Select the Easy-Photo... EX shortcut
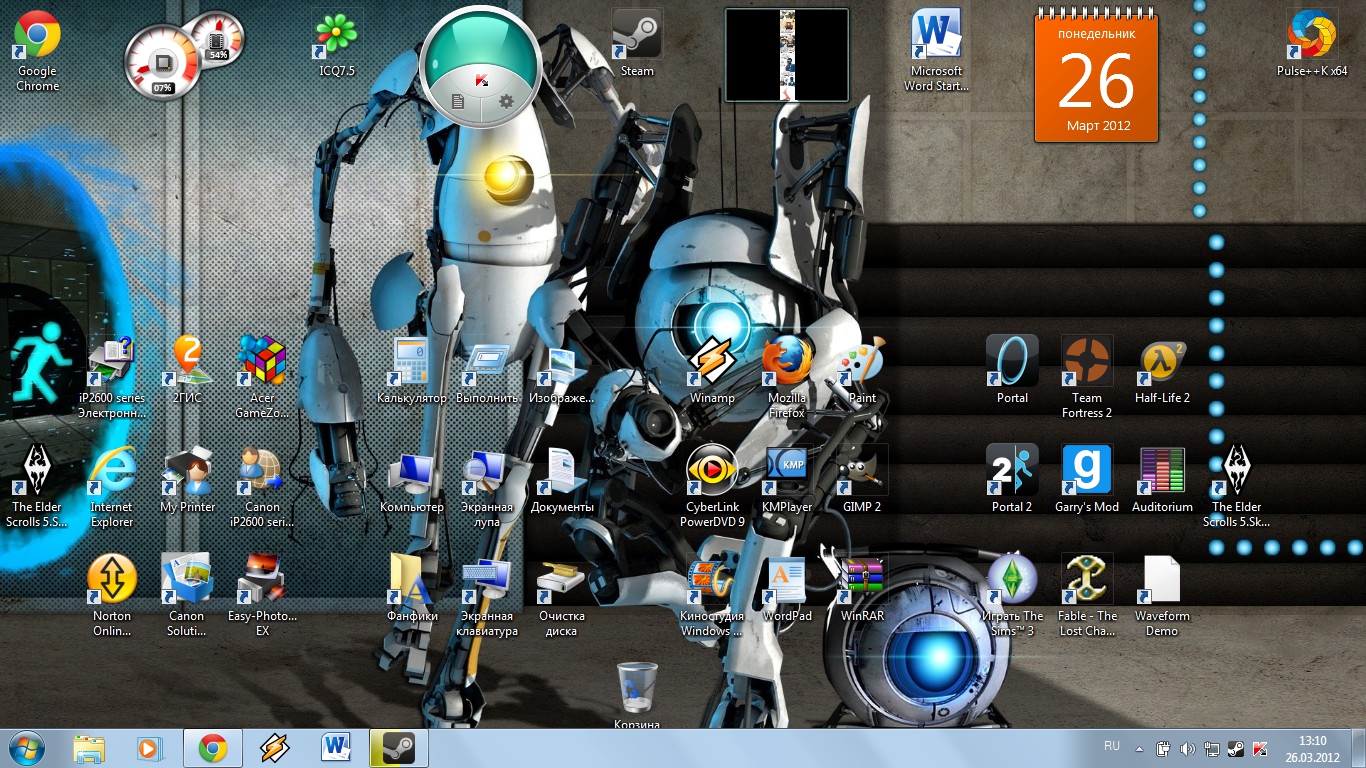 pos(262,596)
